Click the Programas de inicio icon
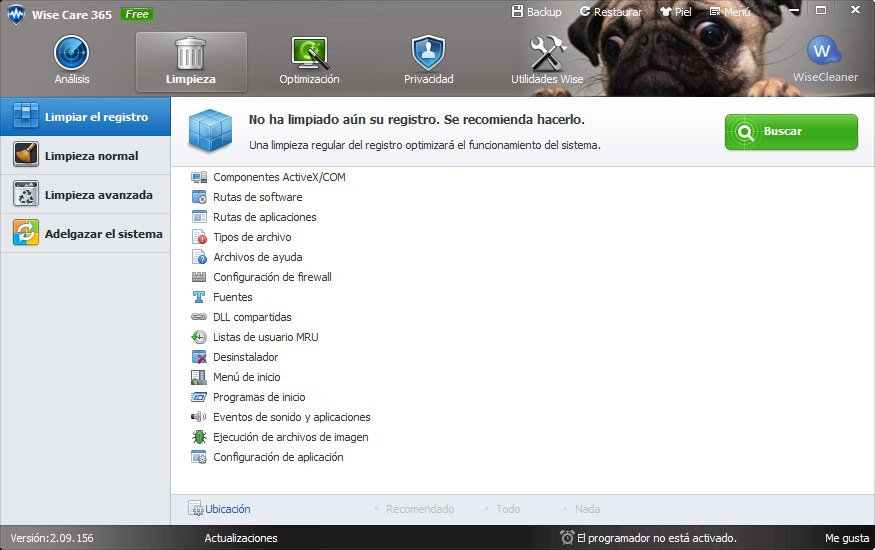This screenshot has height=550, width=875. 199,397
